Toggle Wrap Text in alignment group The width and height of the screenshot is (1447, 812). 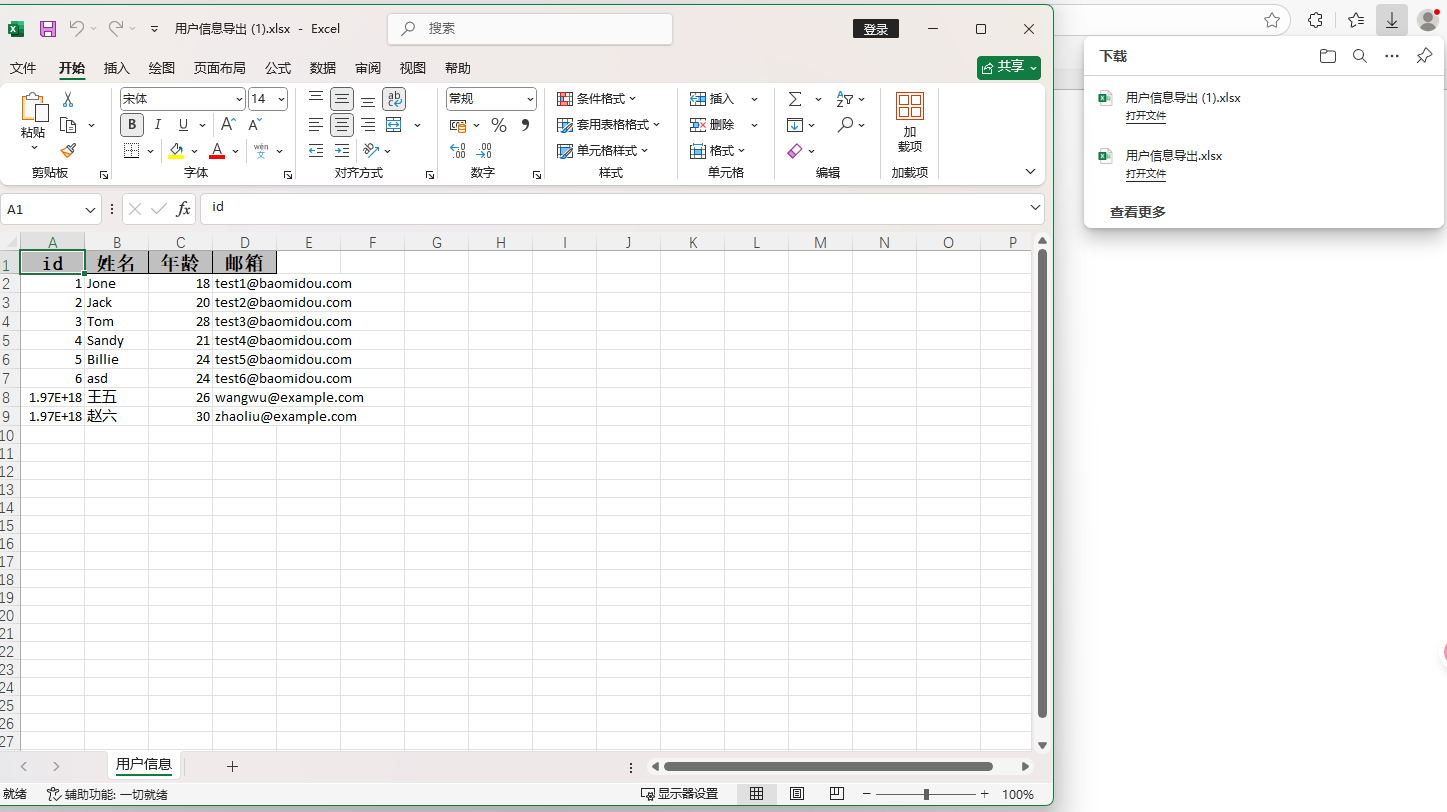tap(394, 99)
